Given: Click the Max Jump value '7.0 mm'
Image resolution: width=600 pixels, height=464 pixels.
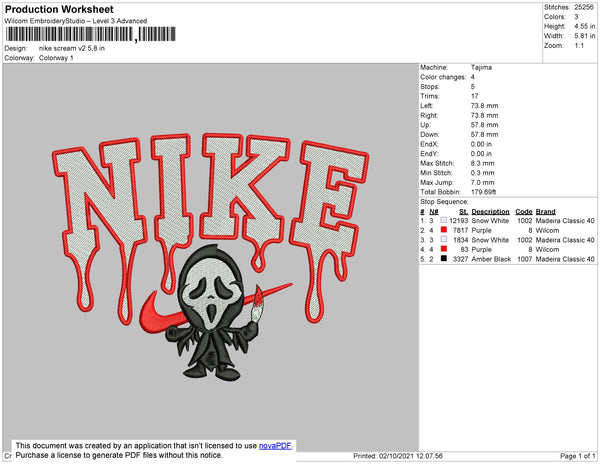Looking at the screenshot, I should pos(483,182).
